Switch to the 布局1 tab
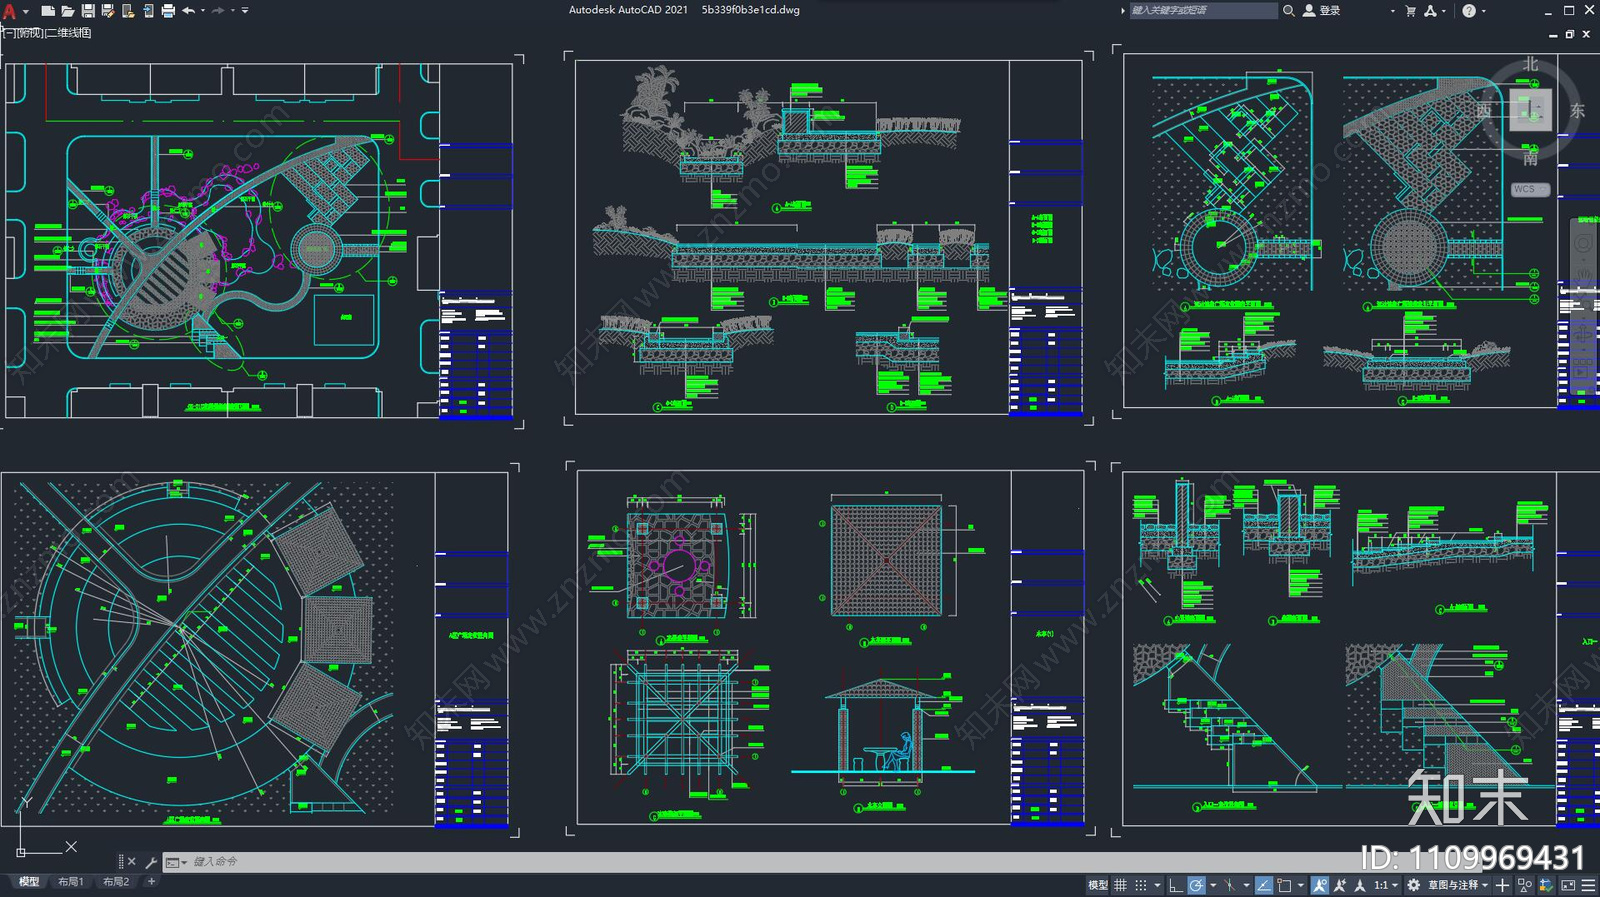The image size is (1600, 897). 71,882
